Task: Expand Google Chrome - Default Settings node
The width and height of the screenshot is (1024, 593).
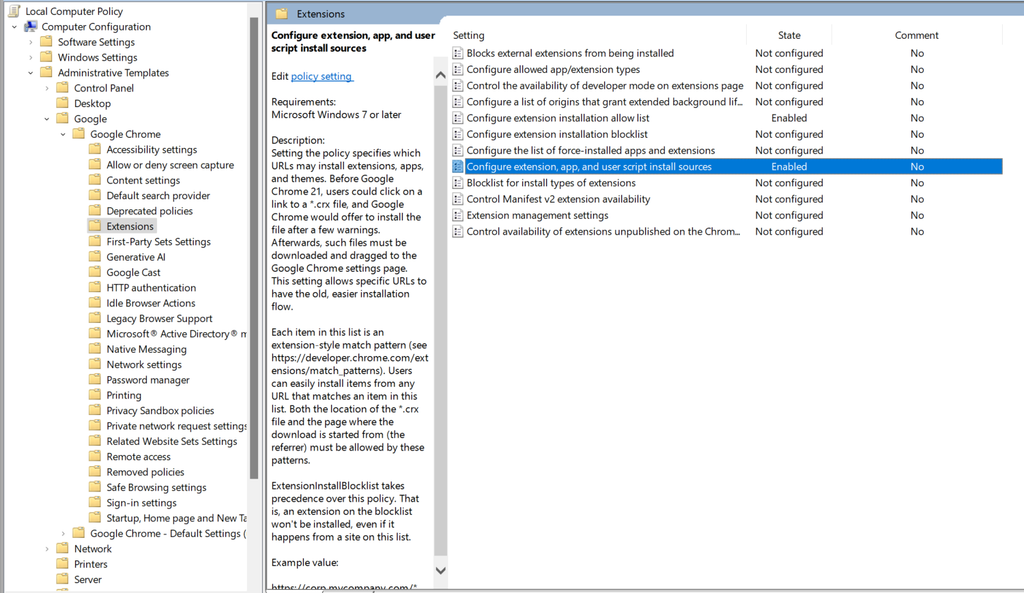Action: pyautogui.click(x=63, y=534)
